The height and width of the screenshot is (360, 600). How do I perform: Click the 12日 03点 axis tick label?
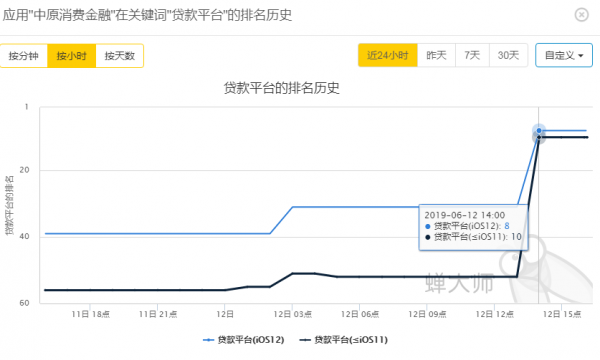coord(293,314)
